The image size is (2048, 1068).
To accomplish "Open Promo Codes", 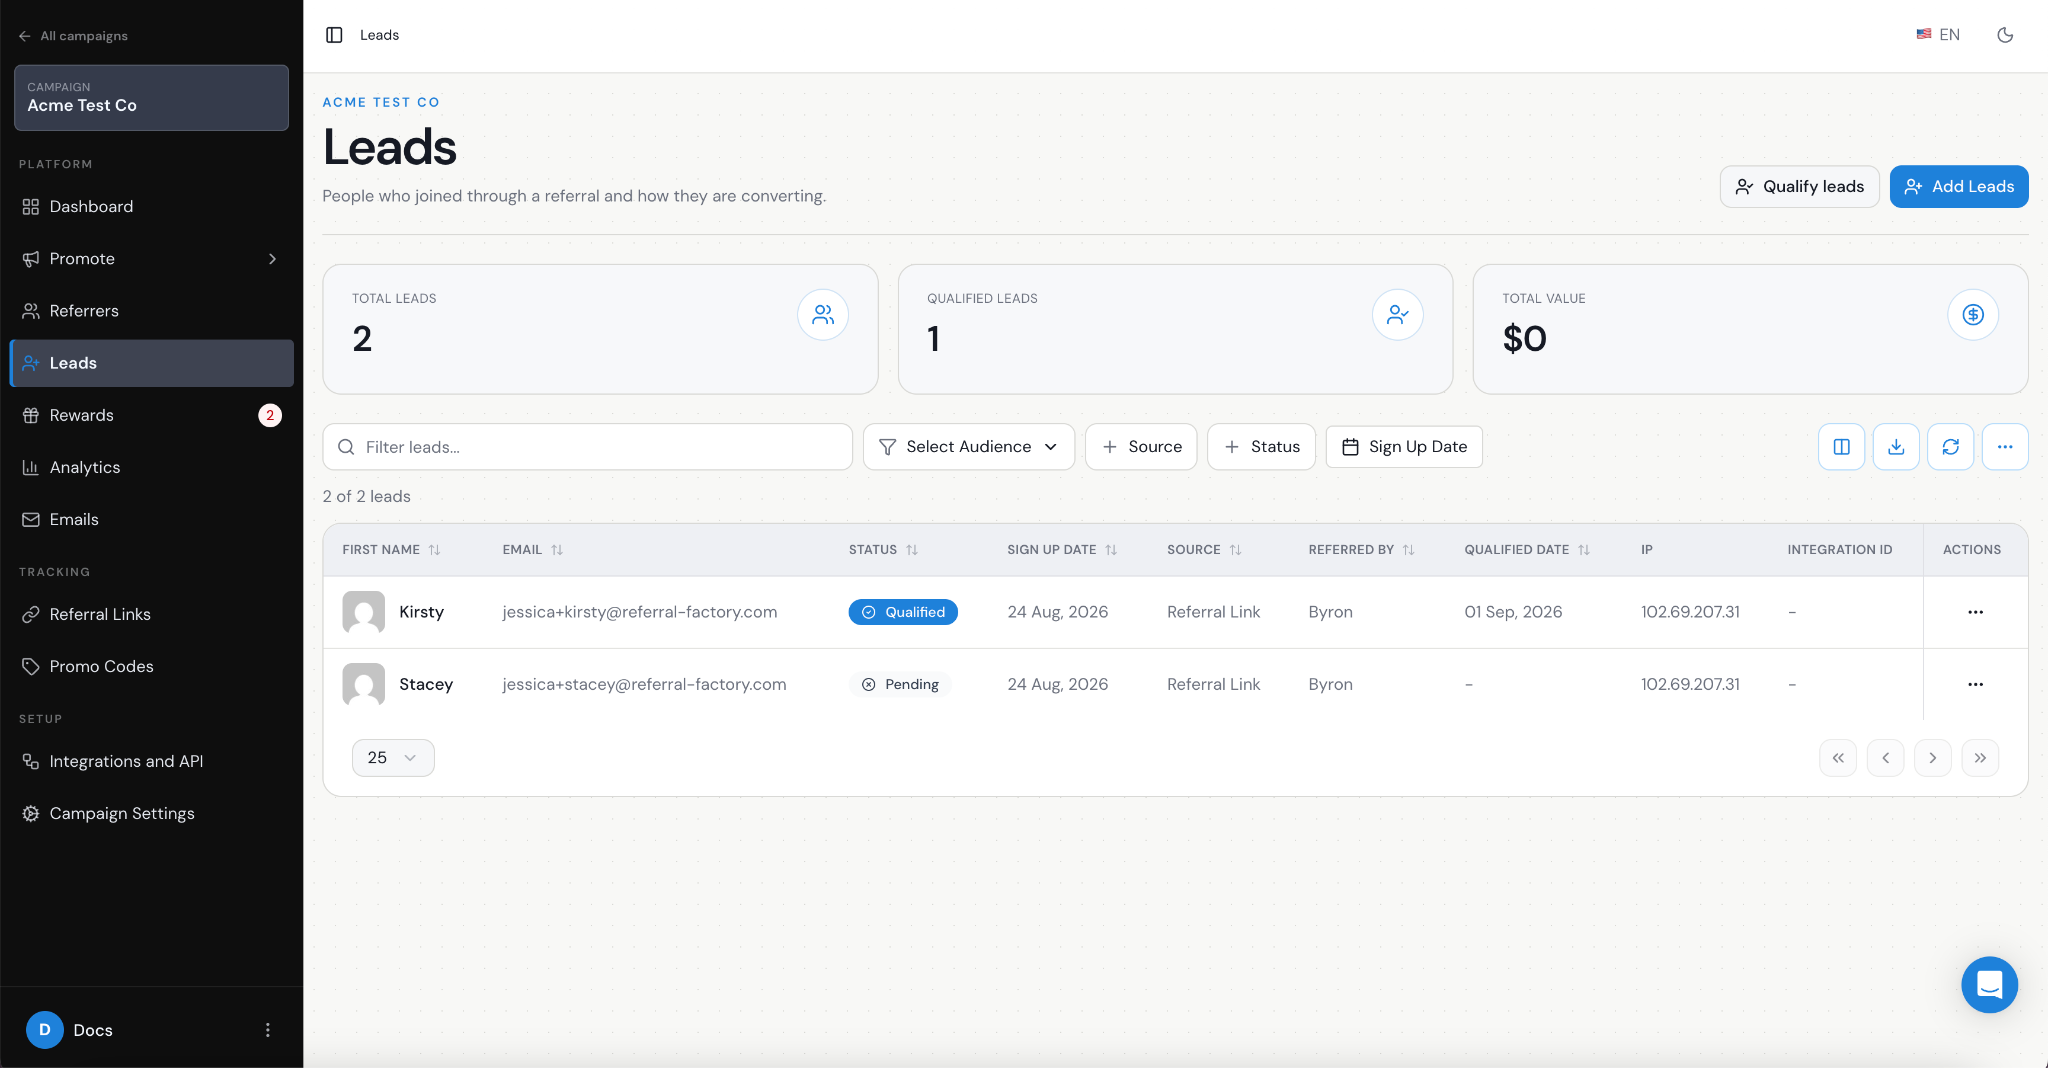I will click(x=151, y=666).
